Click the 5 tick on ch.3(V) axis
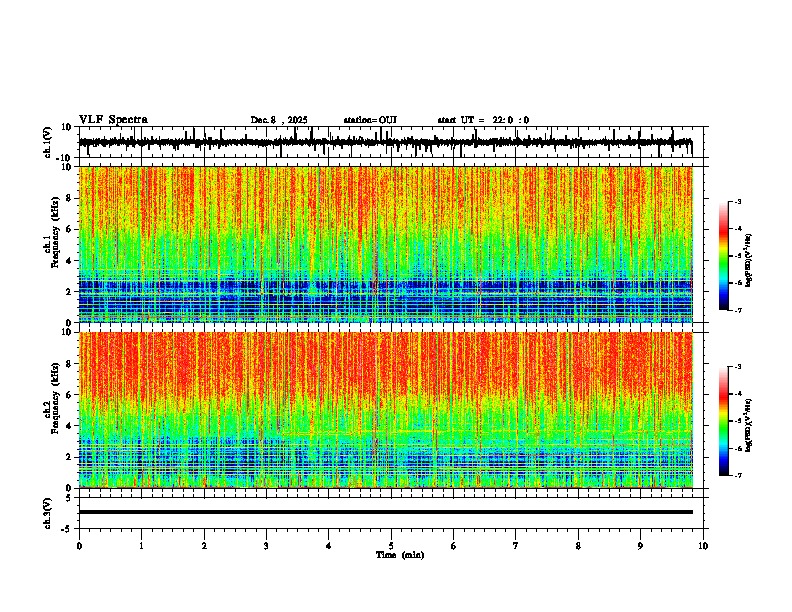 [x=69, y=498]
